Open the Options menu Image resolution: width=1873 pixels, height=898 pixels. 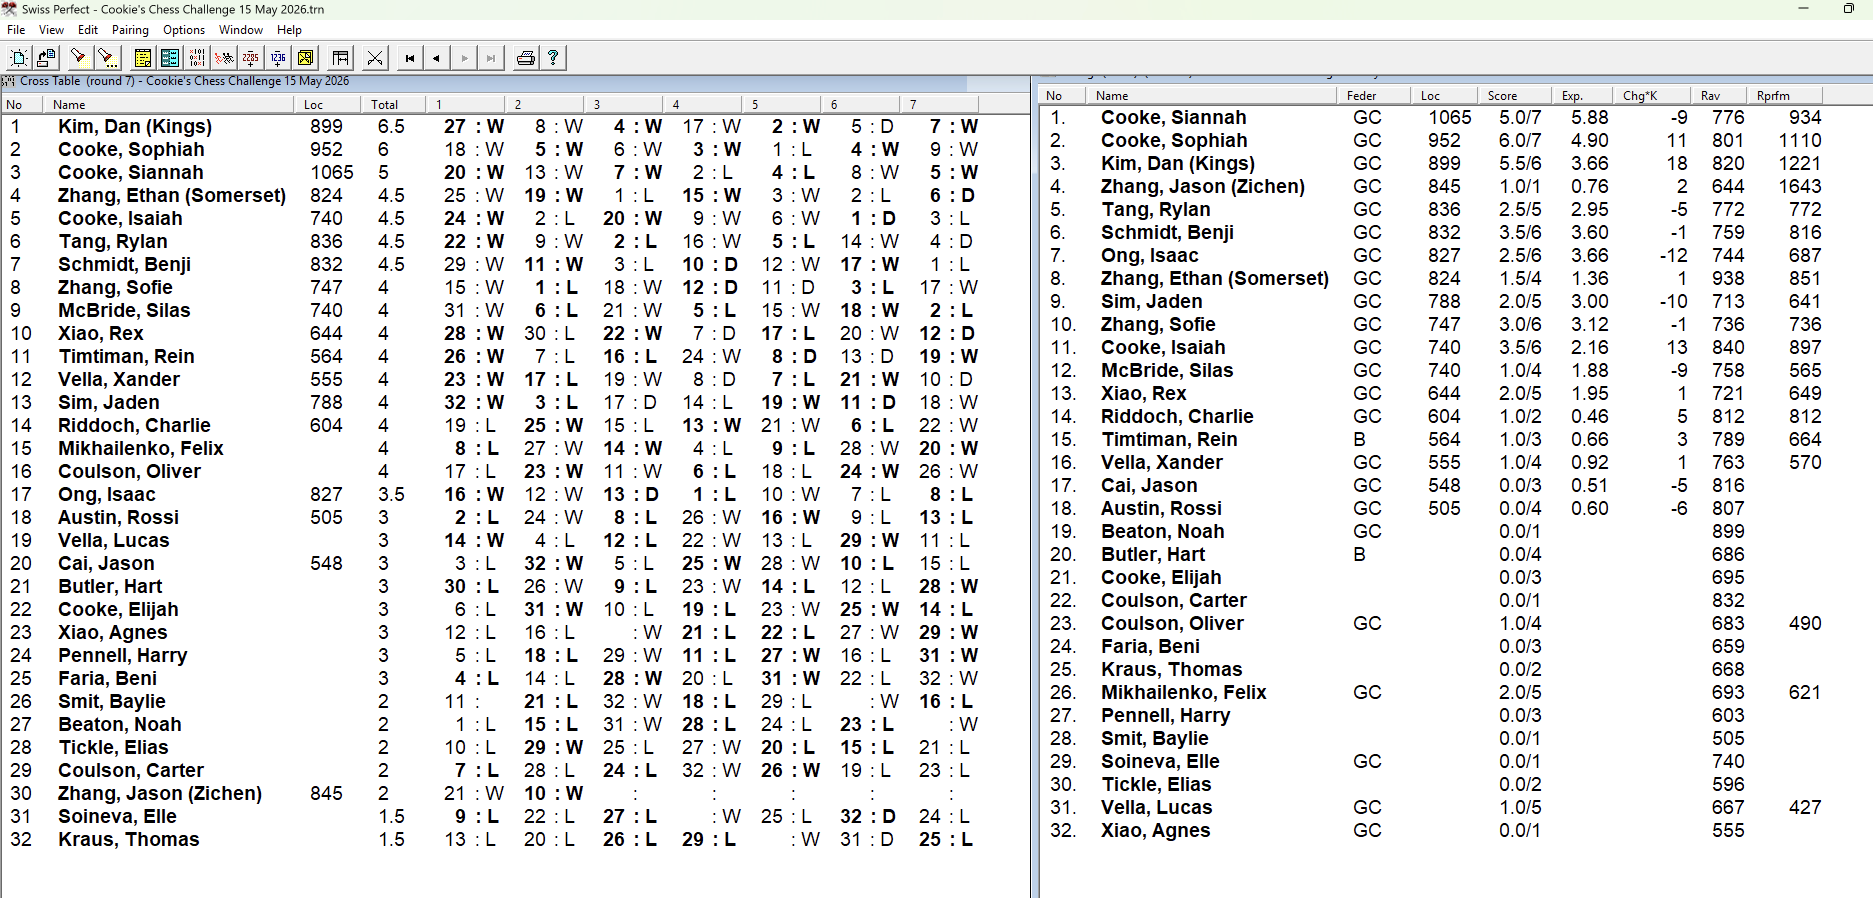click(184, 30)
